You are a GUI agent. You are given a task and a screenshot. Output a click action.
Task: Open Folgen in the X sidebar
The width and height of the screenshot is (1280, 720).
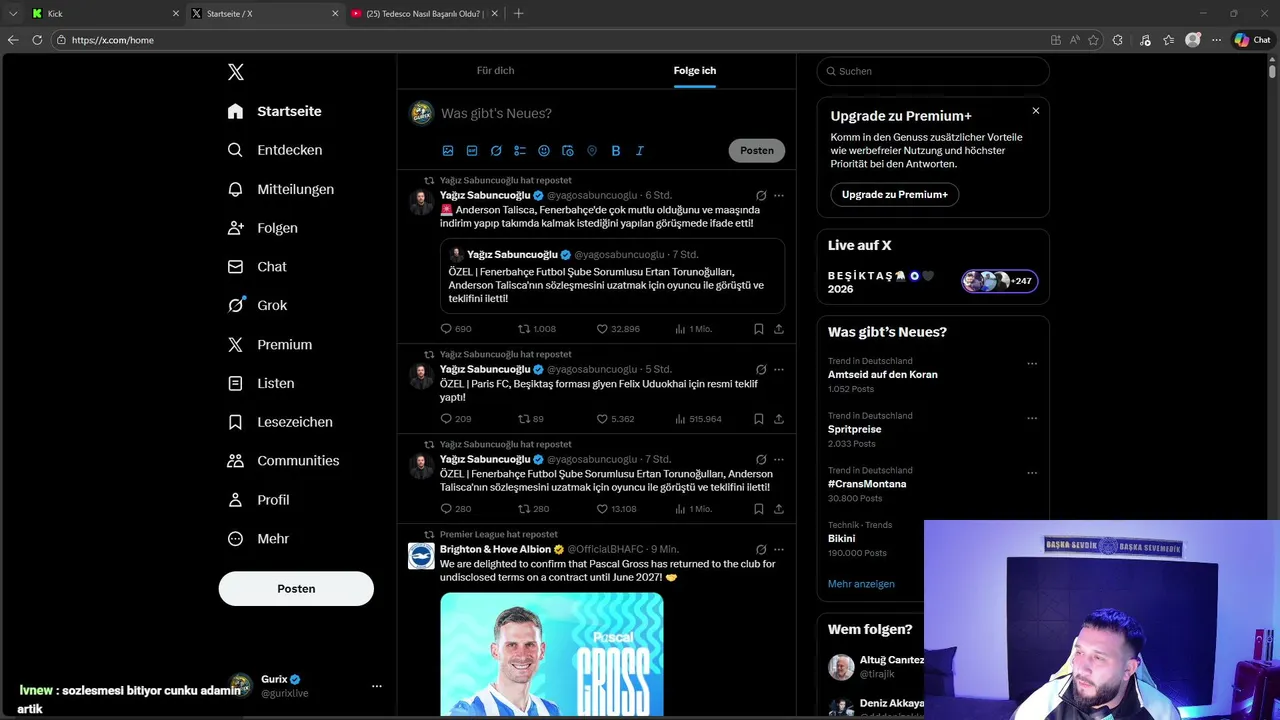click(263, 228)
